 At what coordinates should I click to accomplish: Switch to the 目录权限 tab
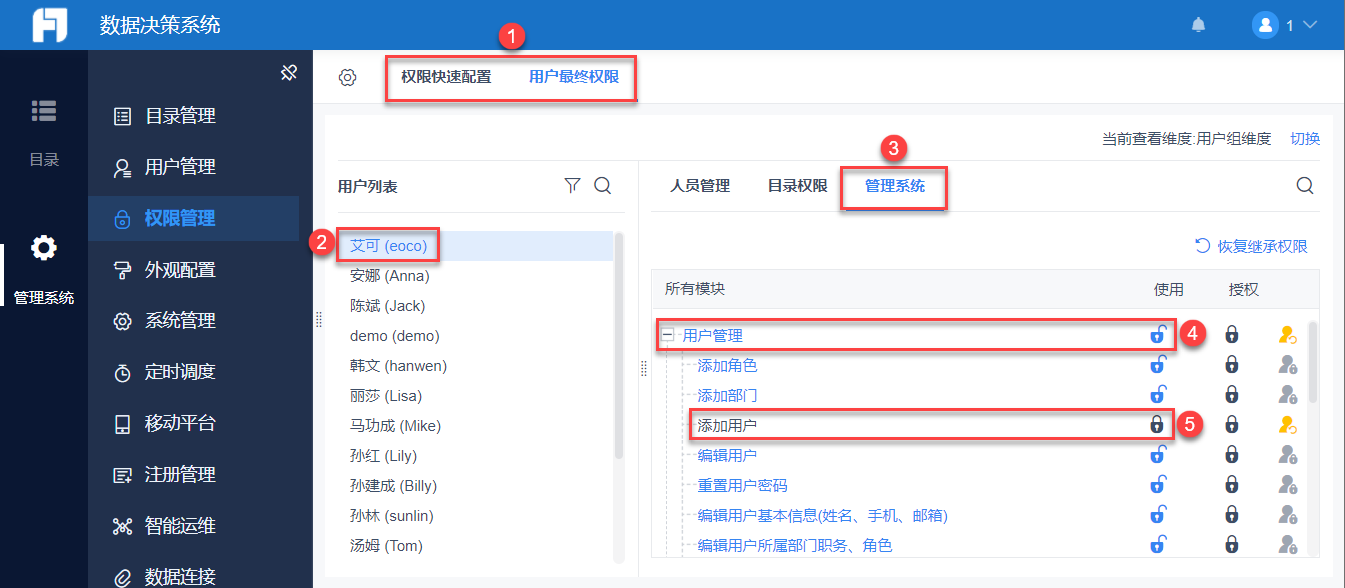coord(797,186)
